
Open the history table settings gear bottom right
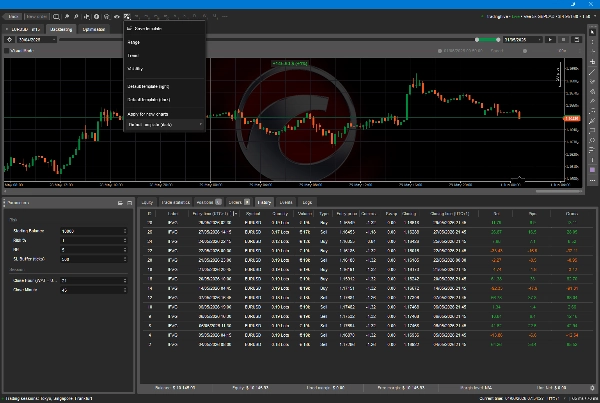pyautogui.click(x=592, y=388)
